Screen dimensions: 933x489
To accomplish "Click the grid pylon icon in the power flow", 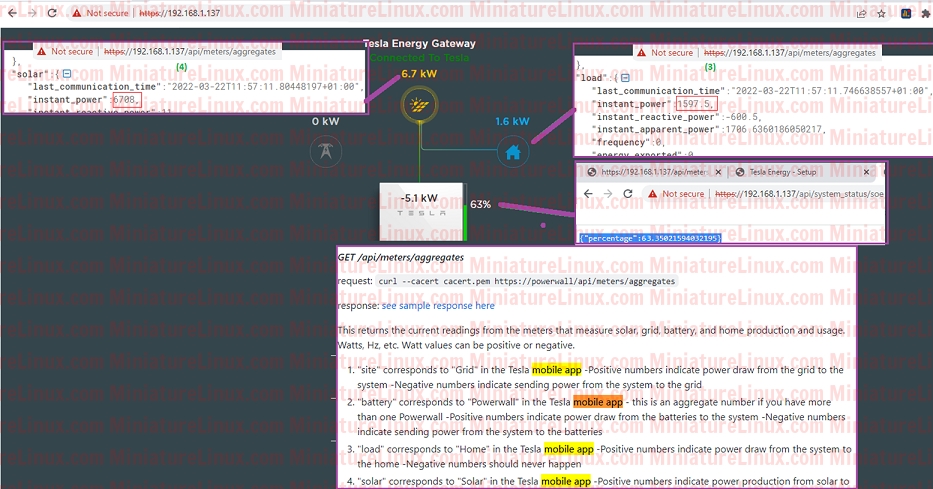I will [325, 151].
